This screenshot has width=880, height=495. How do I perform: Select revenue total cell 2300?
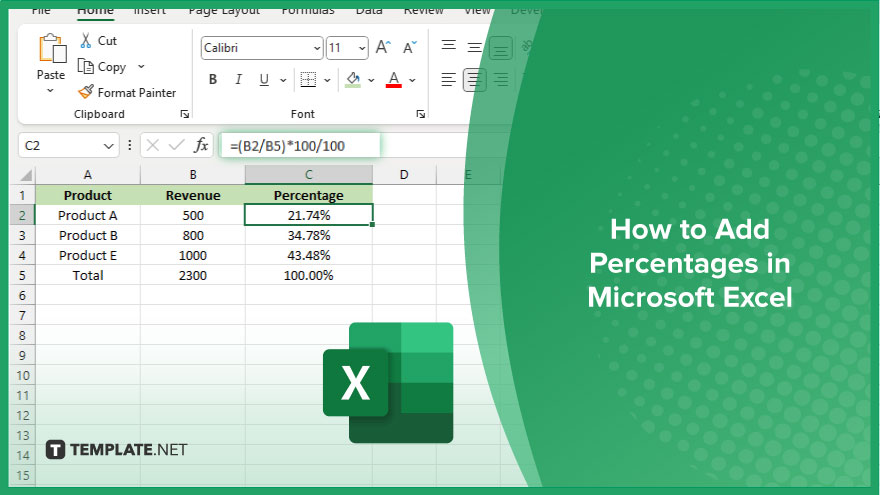192,276
